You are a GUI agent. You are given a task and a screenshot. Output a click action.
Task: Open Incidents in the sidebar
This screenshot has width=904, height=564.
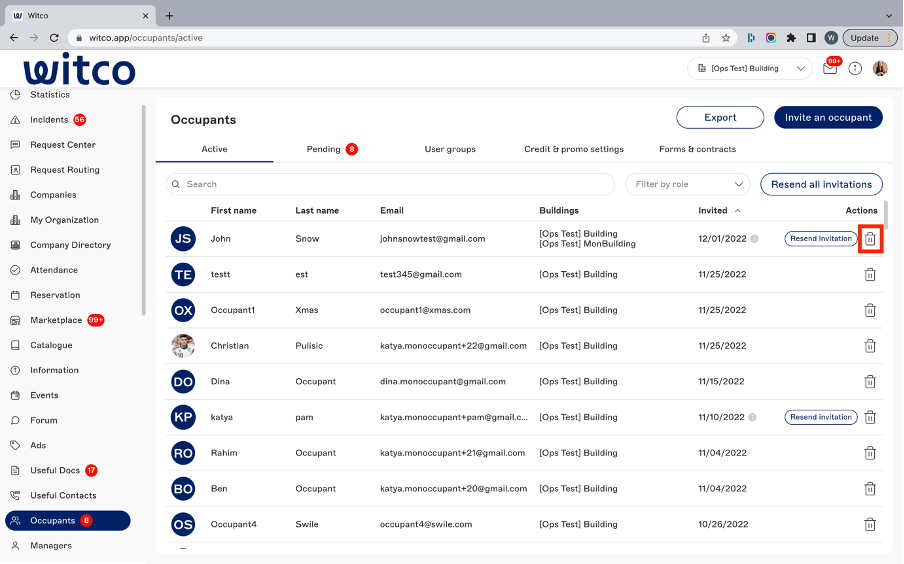click(49, 120)
